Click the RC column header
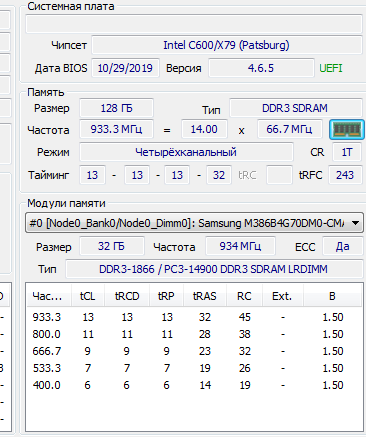The width and height of the screenshot is (366, 437). (x=244, y=296)
